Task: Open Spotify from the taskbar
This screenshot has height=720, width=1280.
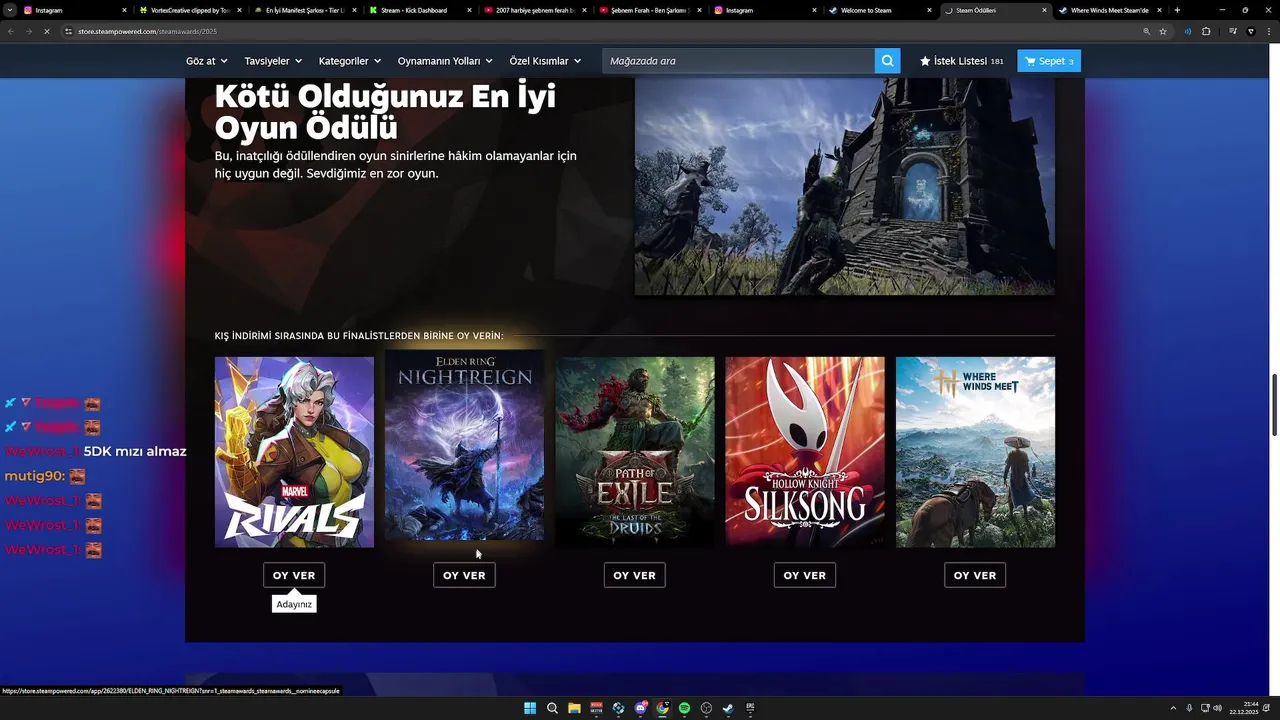Action: pyautogui.click(x=684, y=708)
